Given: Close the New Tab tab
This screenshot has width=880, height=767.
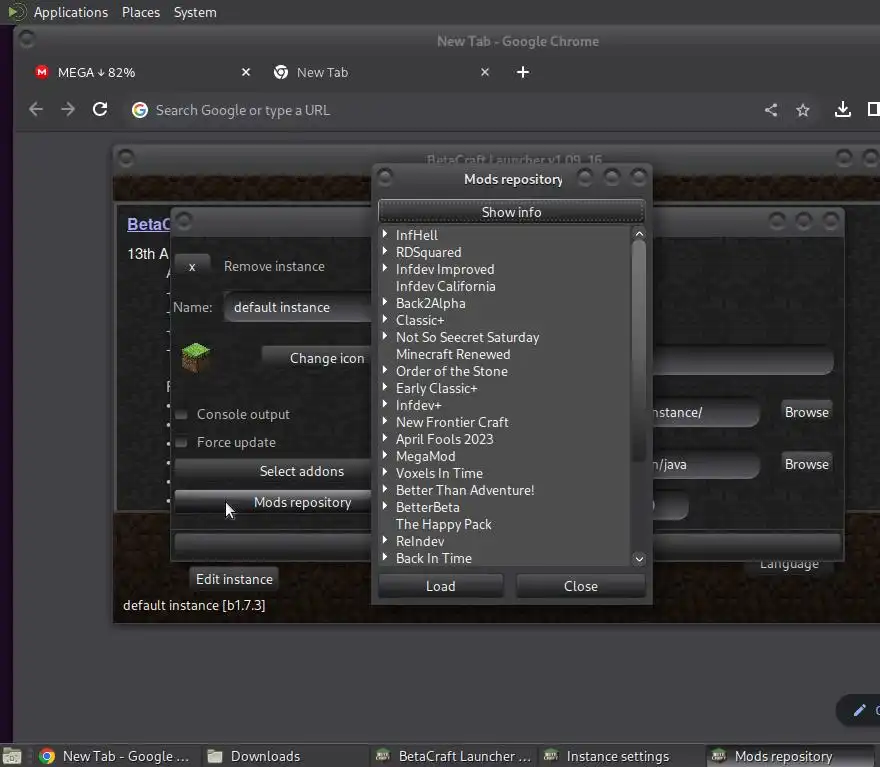Looking at the screenshot, I should [485, 72].
